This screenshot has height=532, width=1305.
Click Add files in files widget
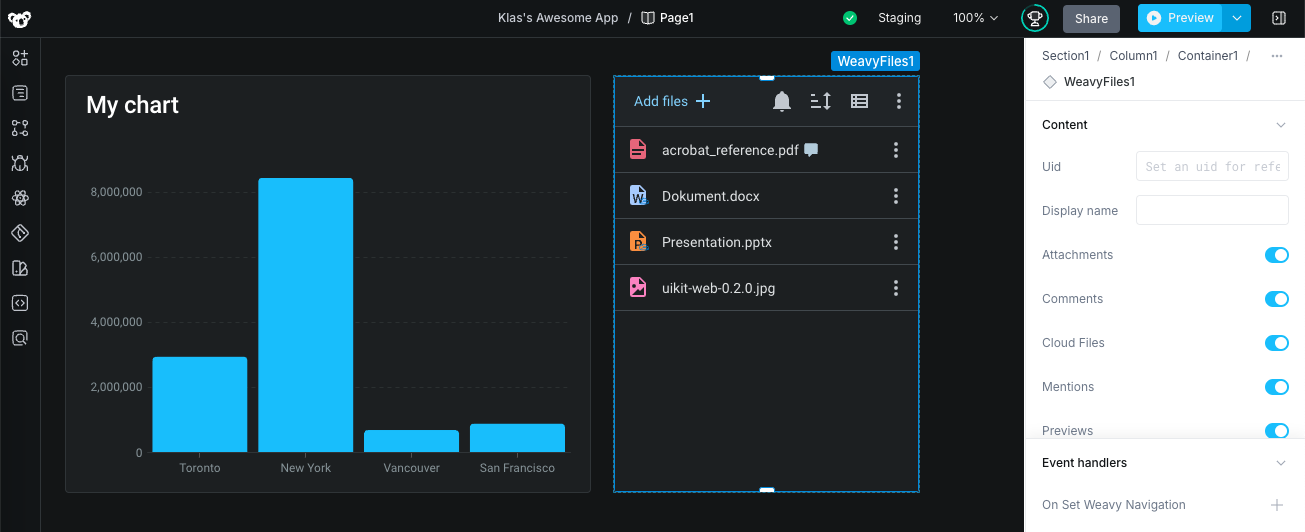[x=672, y=101]
